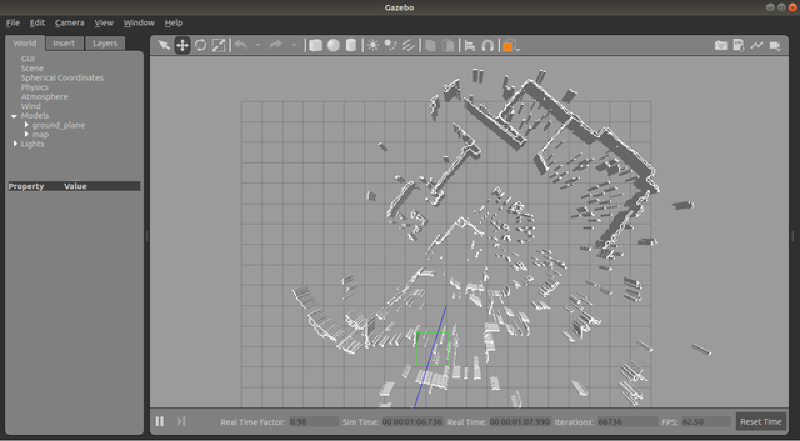Switch to the Insert tab

point(64,43)
